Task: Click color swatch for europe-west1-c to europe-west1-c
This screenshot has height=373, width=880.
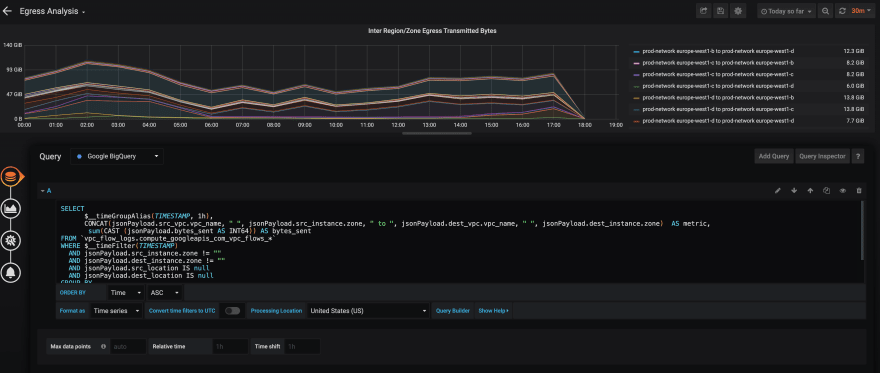Action: (636, 75)
